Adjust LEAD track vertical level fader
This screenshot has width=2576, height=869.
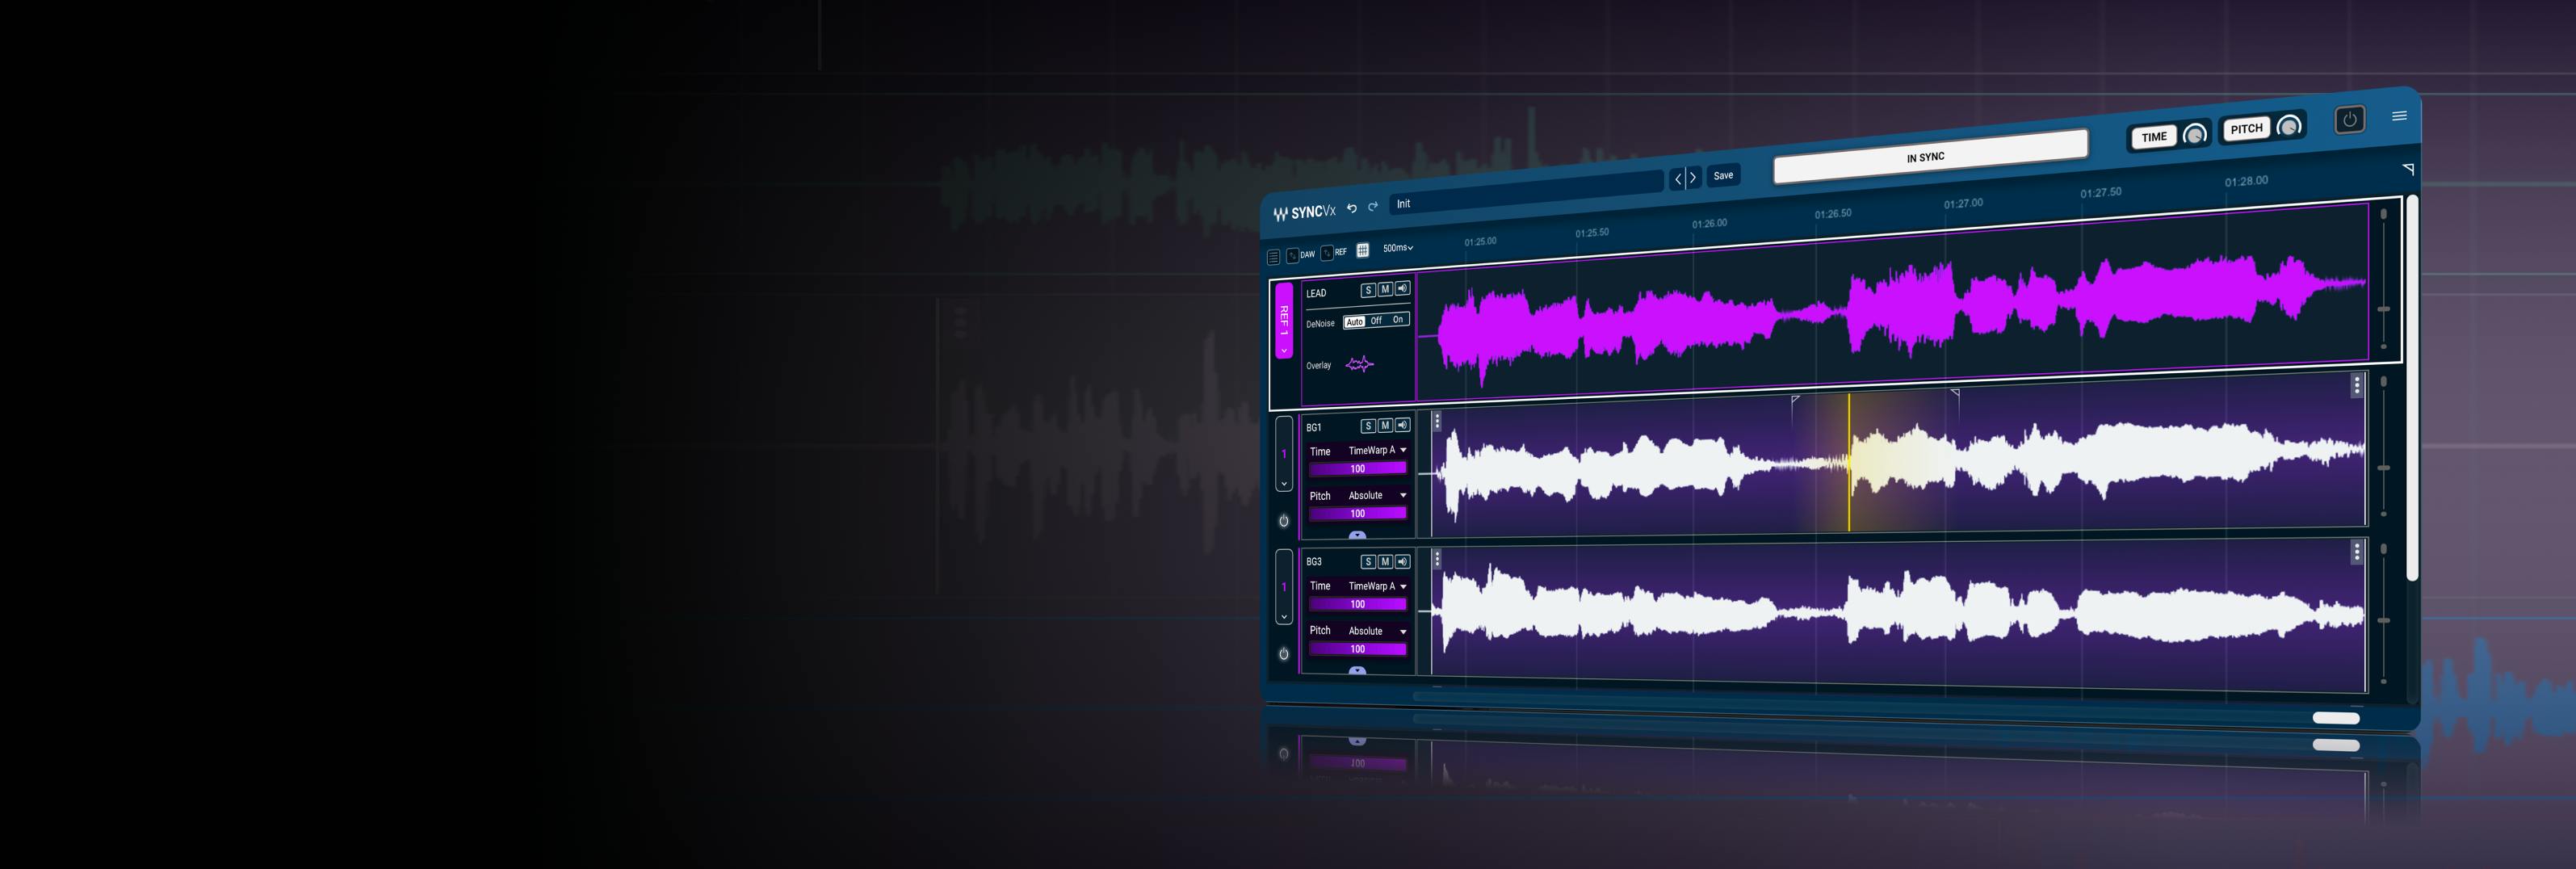(2384, 309)
